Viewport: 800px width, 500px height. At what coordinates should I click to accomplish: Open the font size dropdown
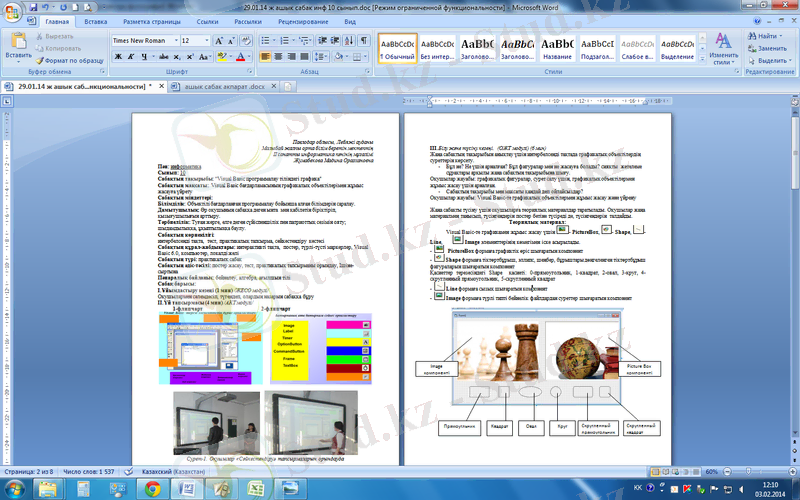(206, 40)
